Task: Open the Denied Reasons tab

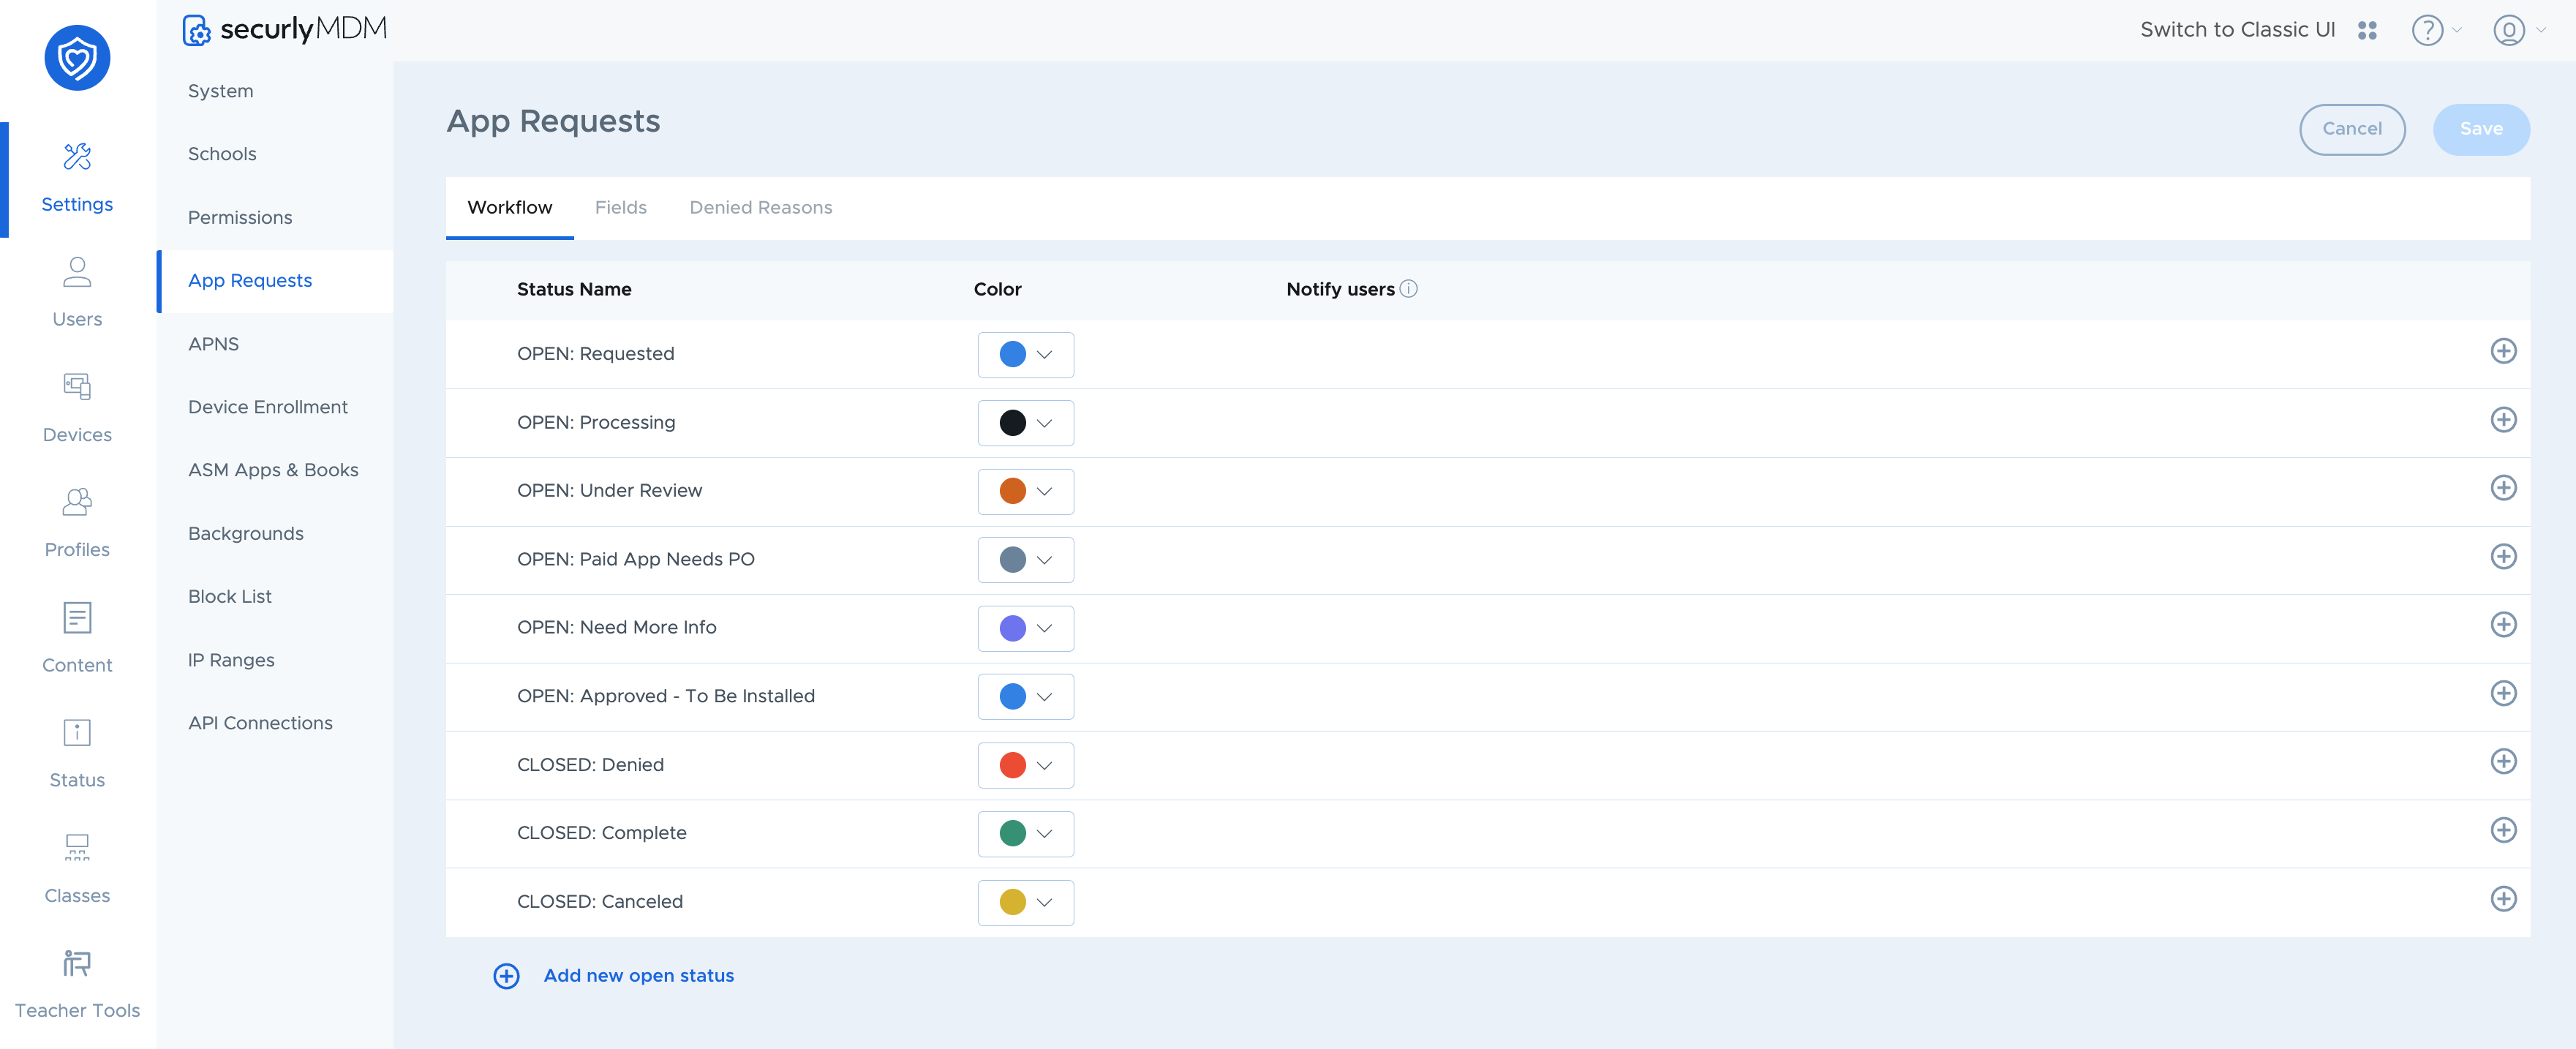Action: (761, 207)
